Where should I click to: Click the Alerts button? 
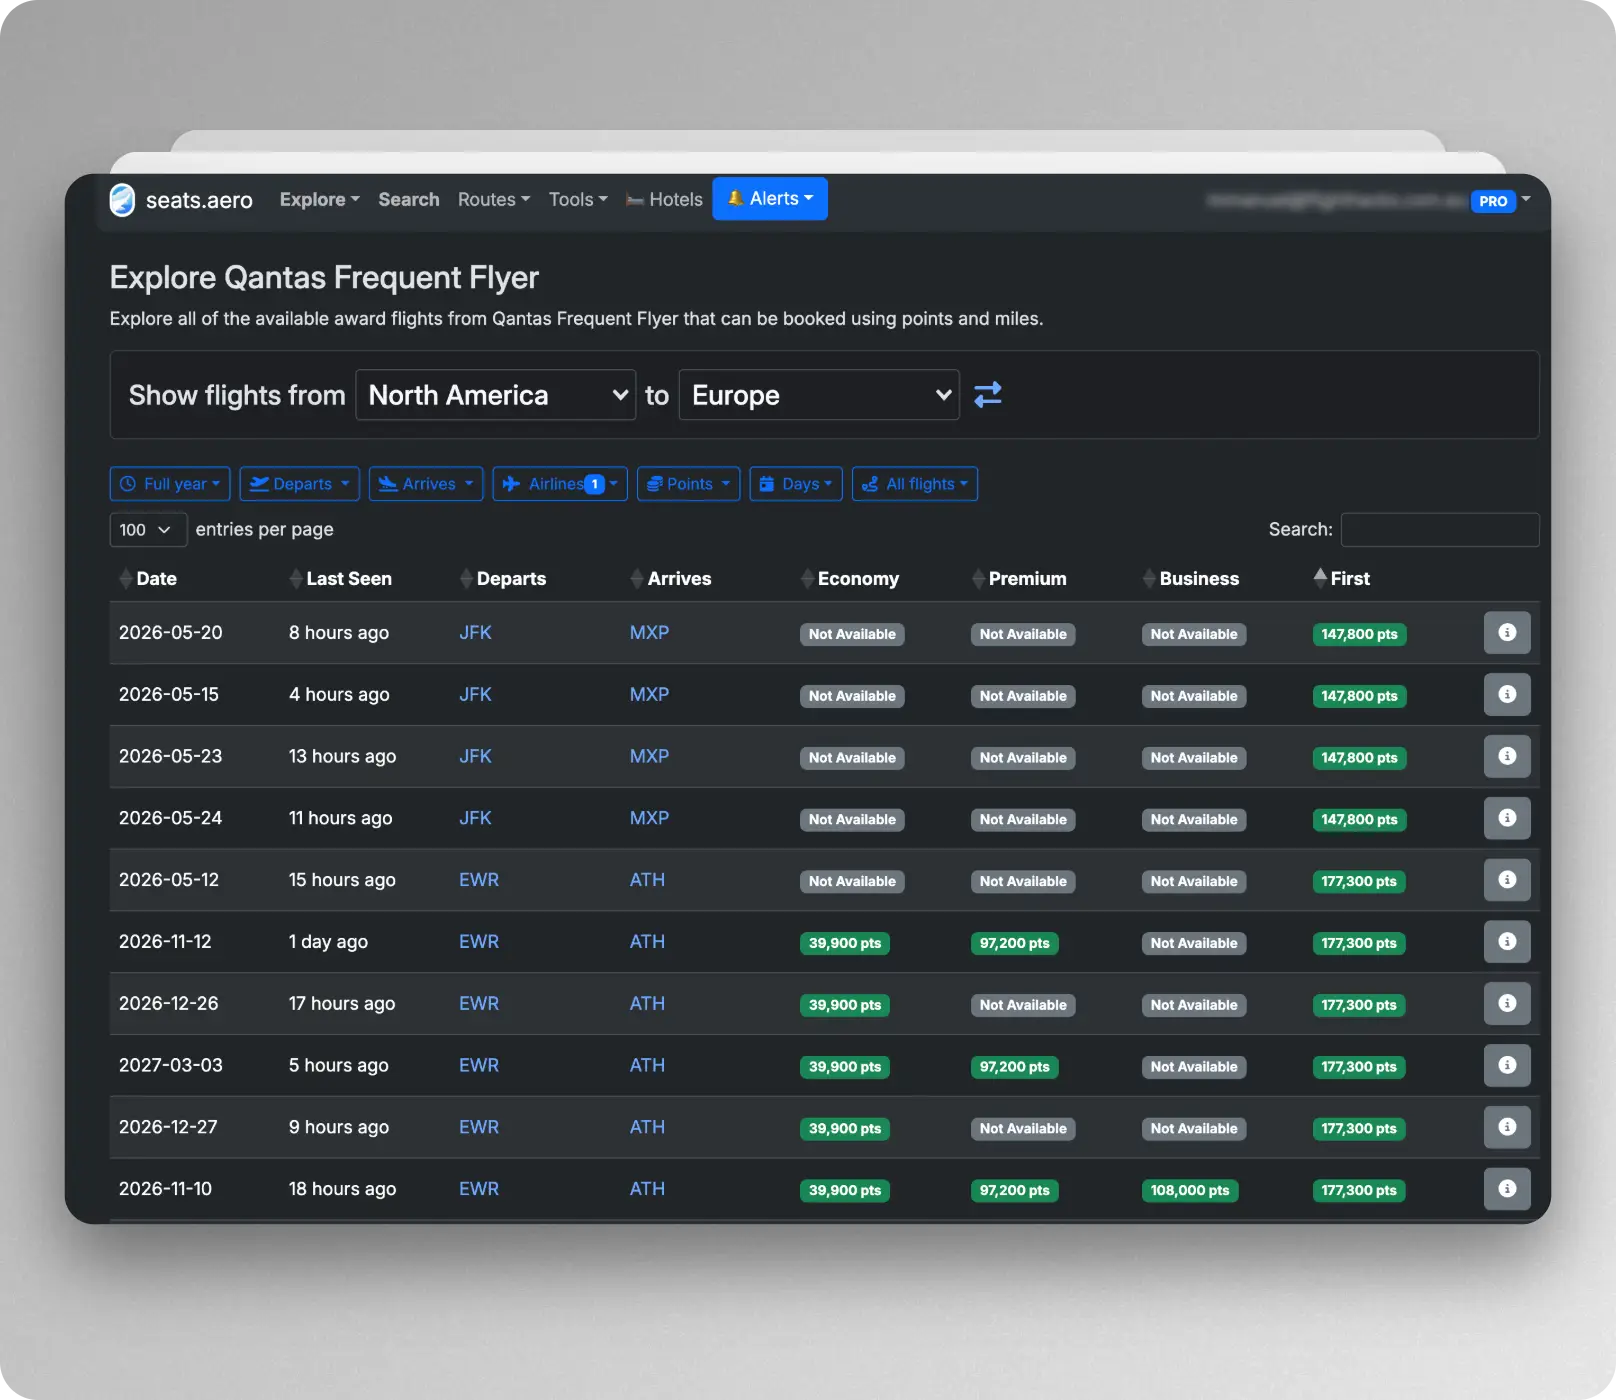[x=770, y=198]
